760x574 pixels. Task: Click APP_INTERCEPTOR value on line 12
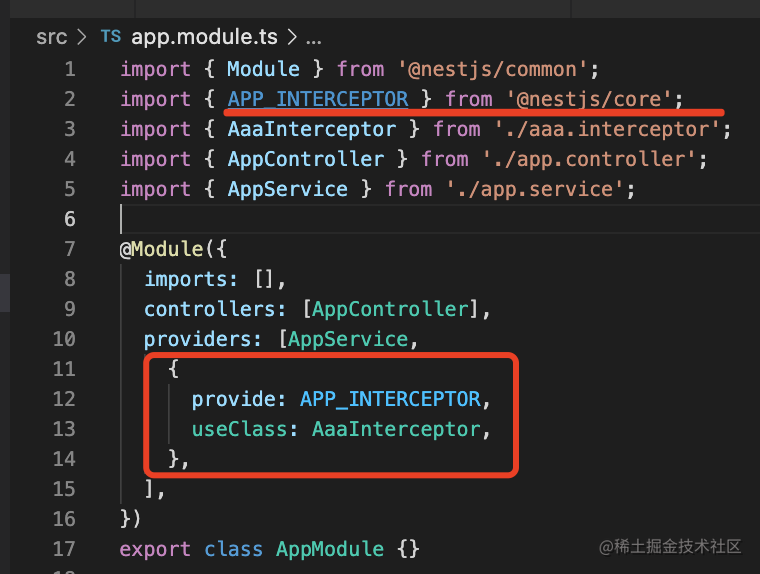pos(390,399)
